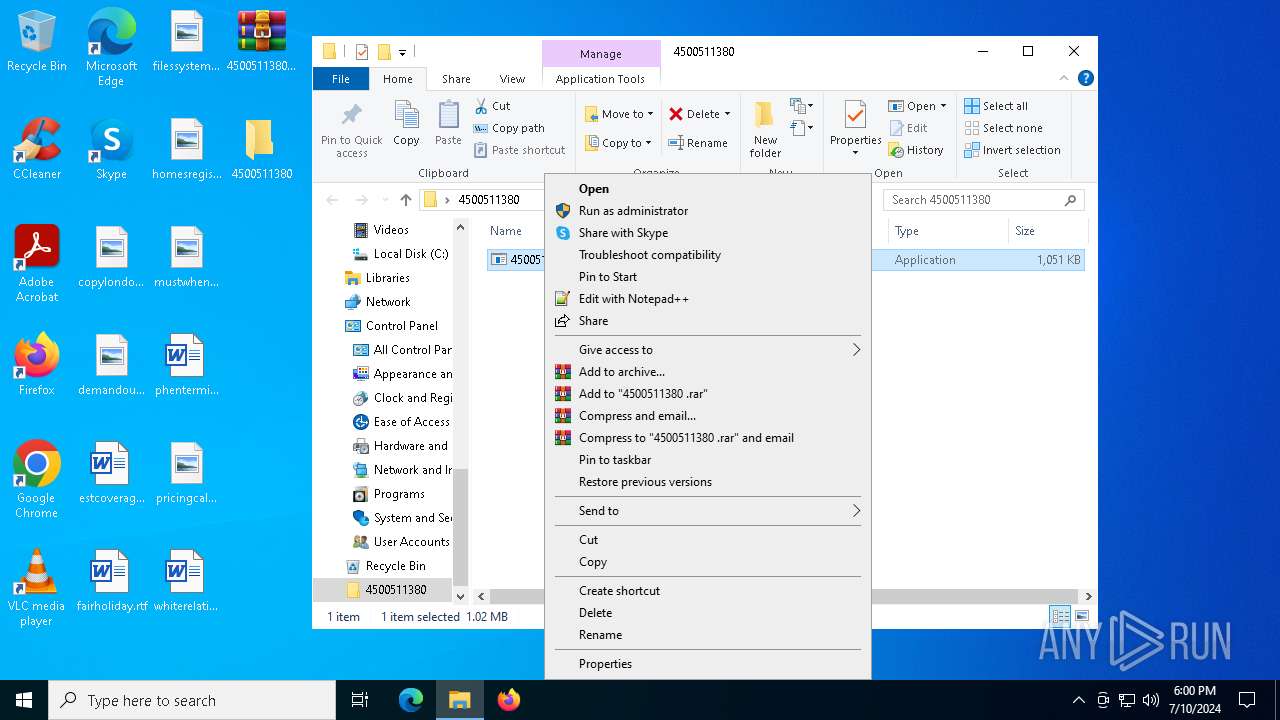Open VLC media player desktop shortcut

tap(37, 588)
